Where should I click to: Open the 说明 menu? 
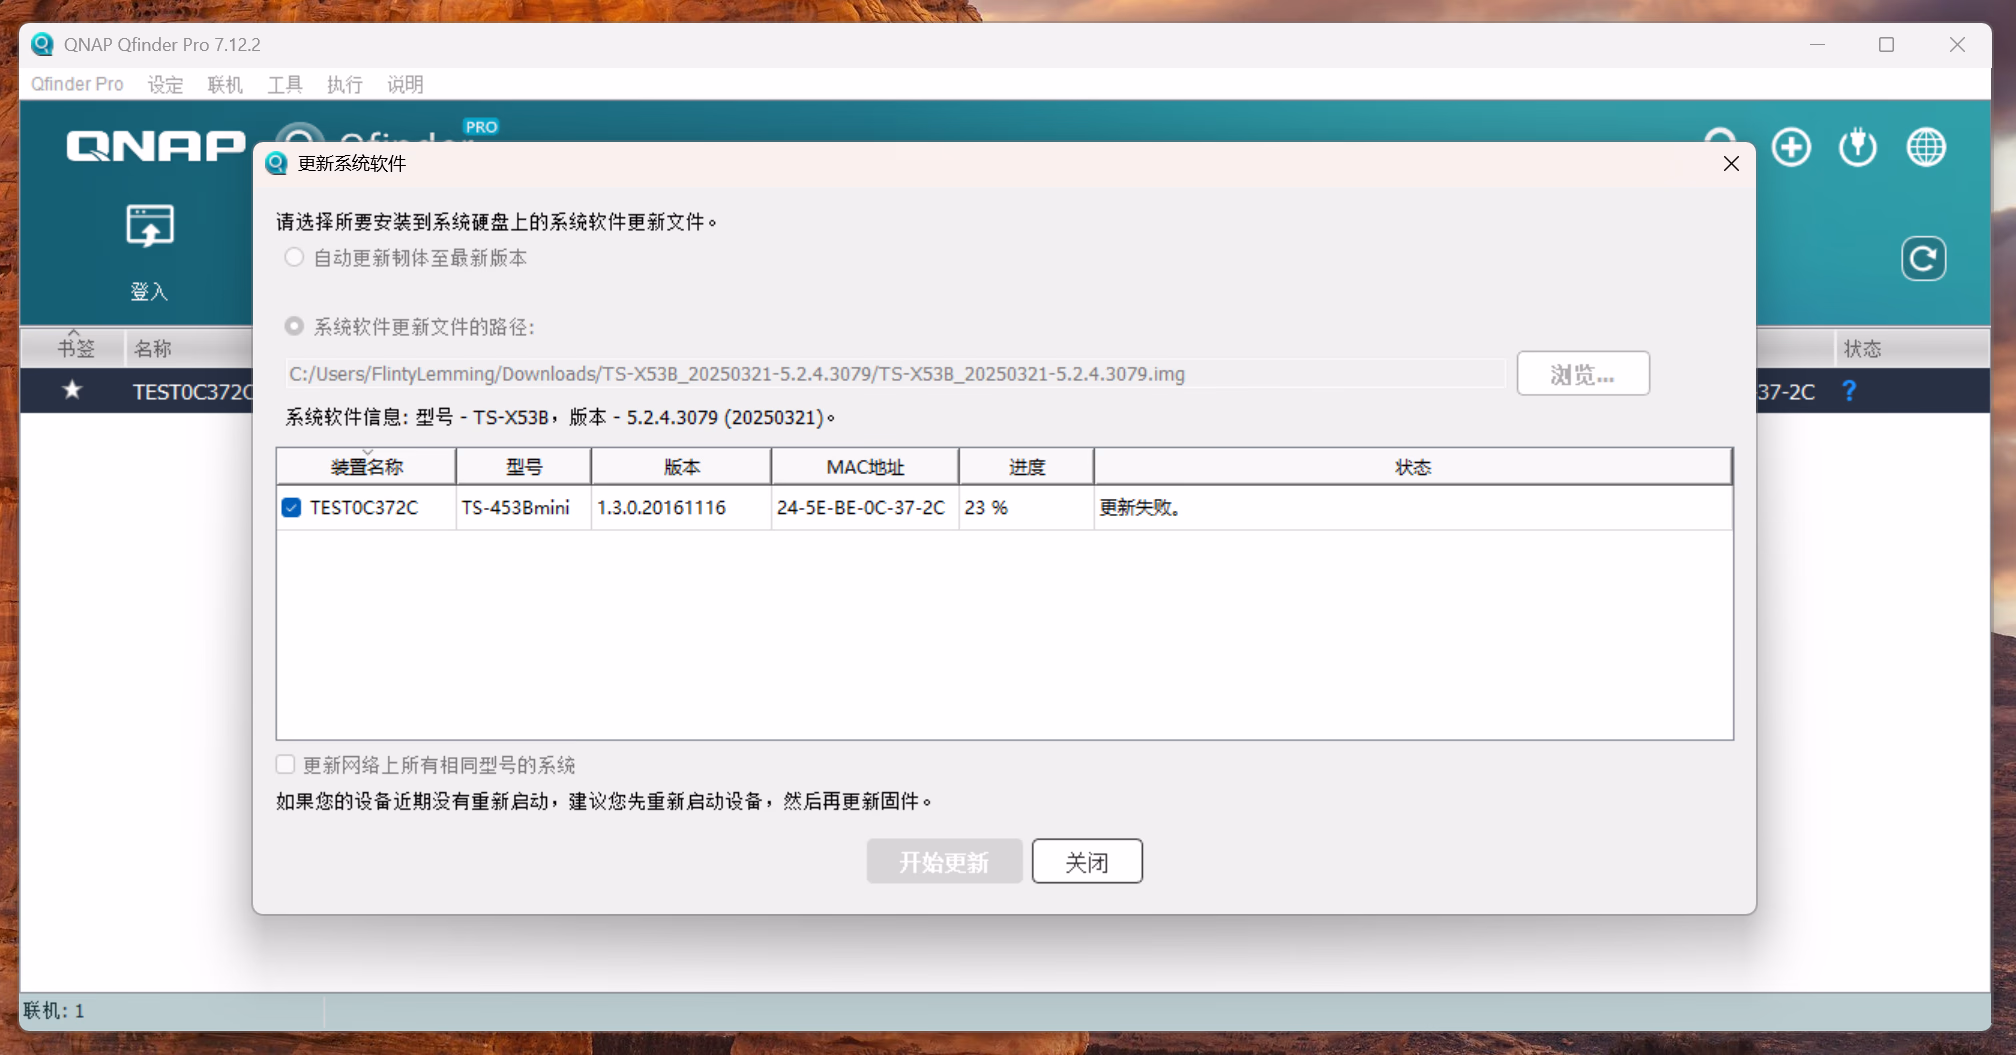click(405, 84)
